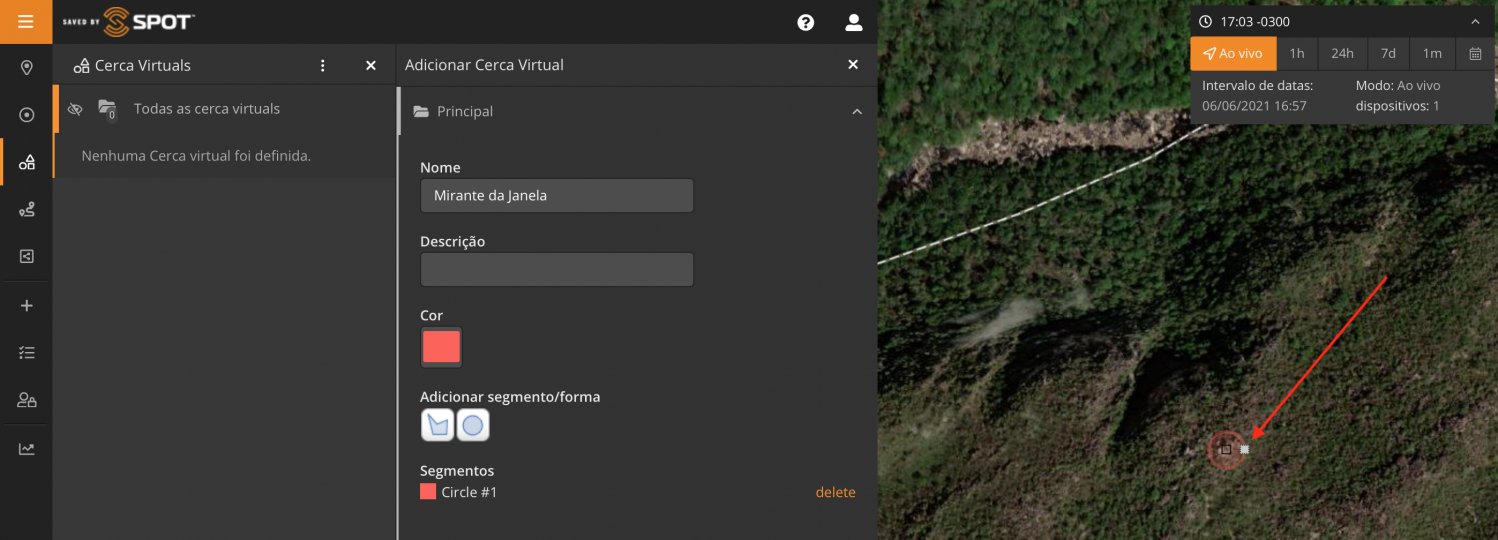Select the polygon shape tool
The height and width of the screenshot is (540, 1498).
[x=437, y=425]
